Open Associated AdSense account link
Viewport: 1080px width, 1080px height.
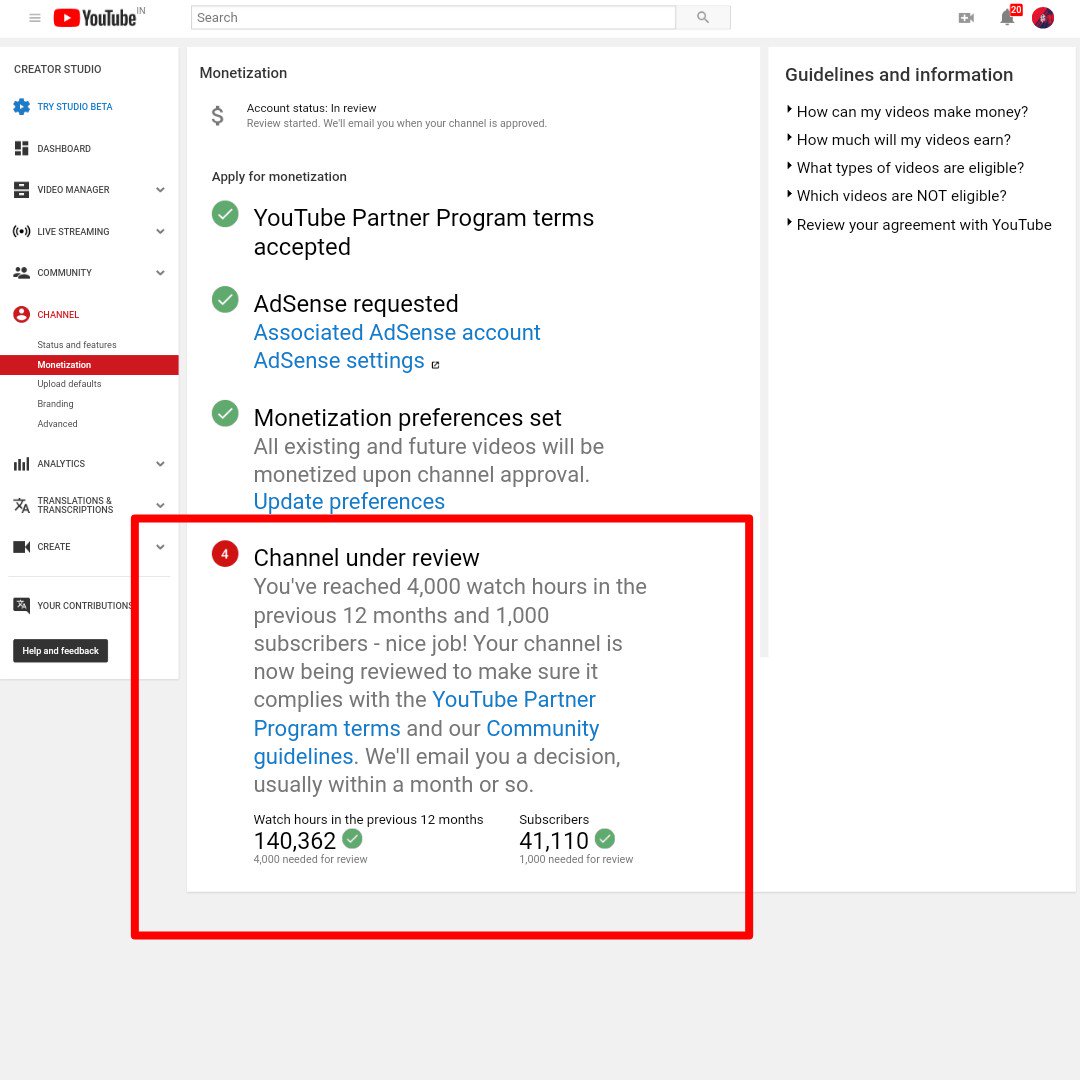click(397, 333)
